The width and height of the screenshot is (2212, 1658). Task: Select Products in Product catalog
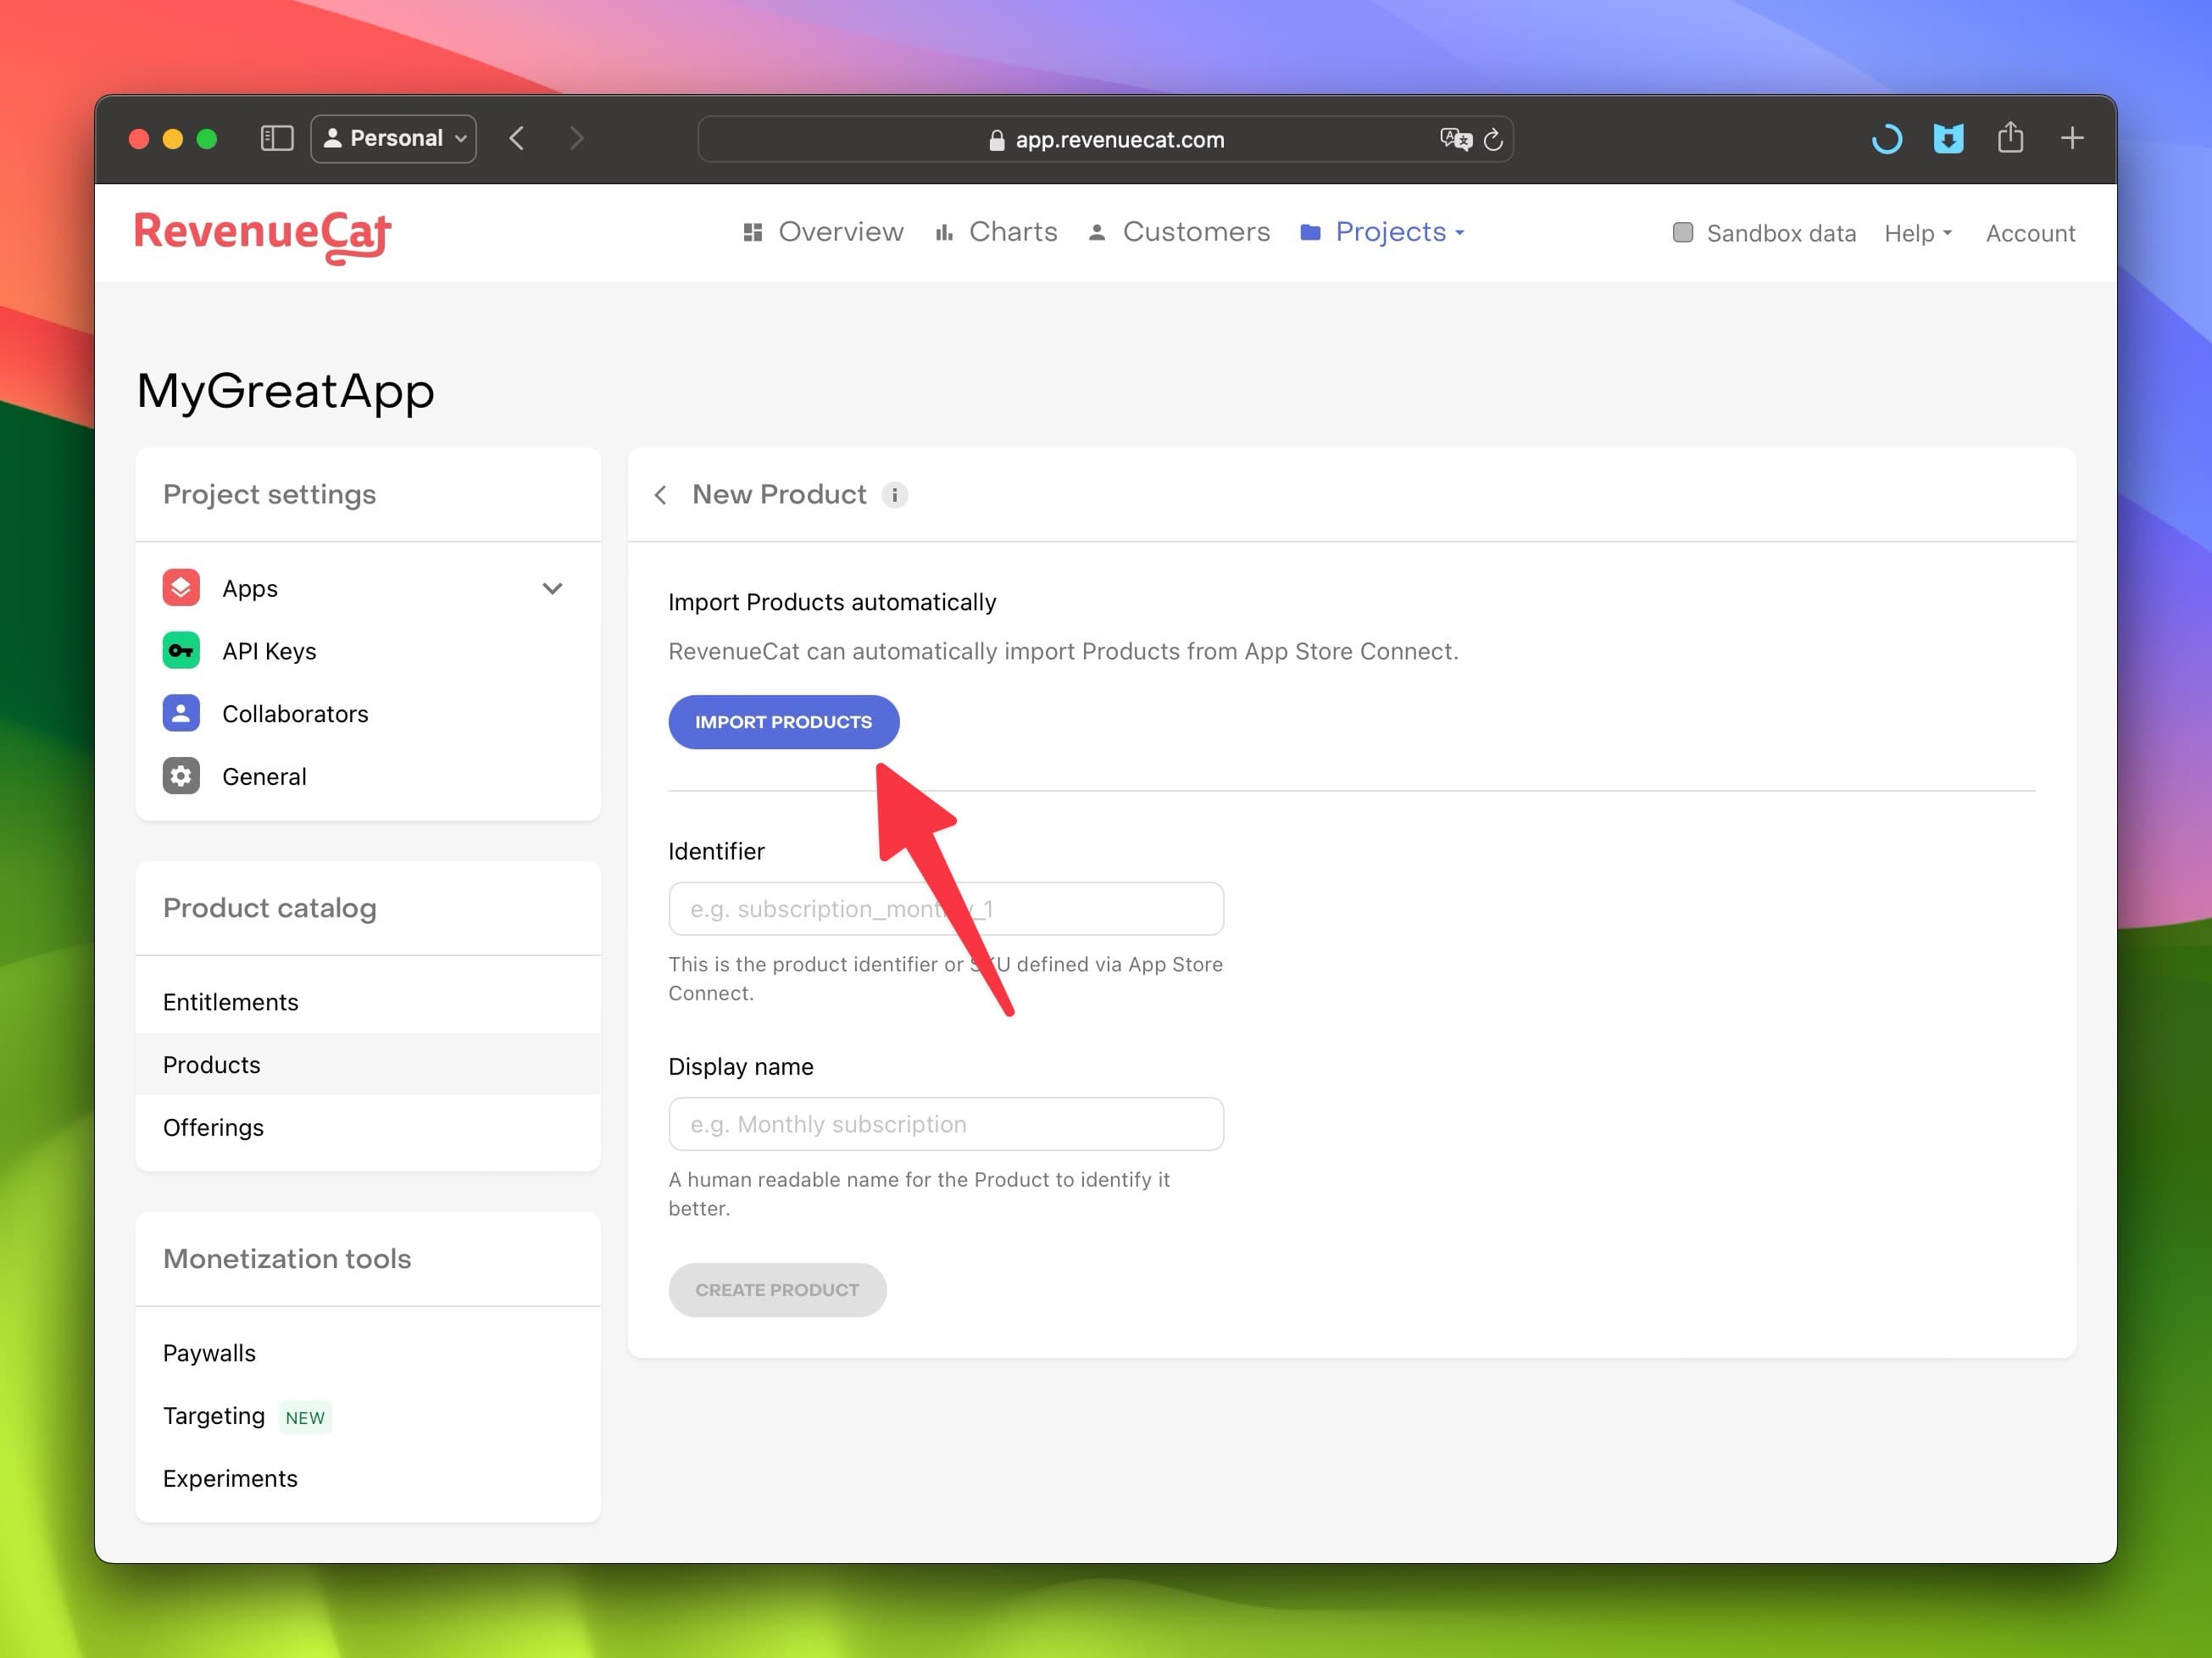(x=368, y=1064)
